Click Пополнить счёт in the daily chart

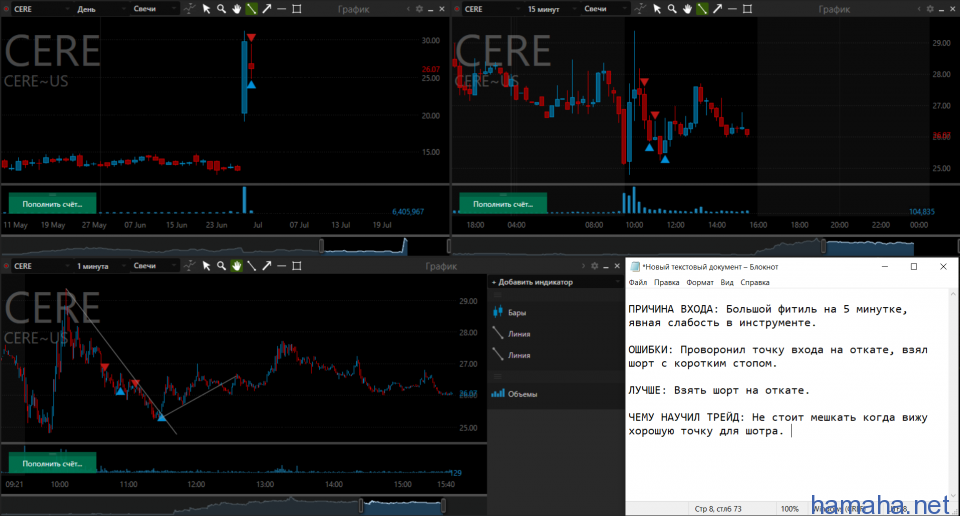coord(53,204)
